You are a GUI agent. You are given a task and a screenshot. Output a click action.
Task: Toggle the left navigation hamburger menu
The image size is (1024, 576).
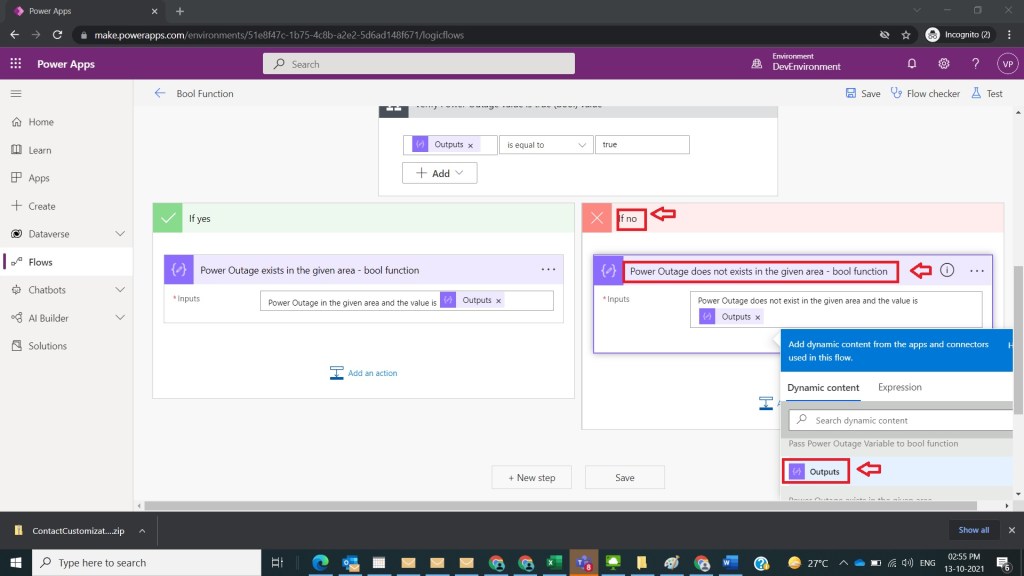click(x=16, y=93)
